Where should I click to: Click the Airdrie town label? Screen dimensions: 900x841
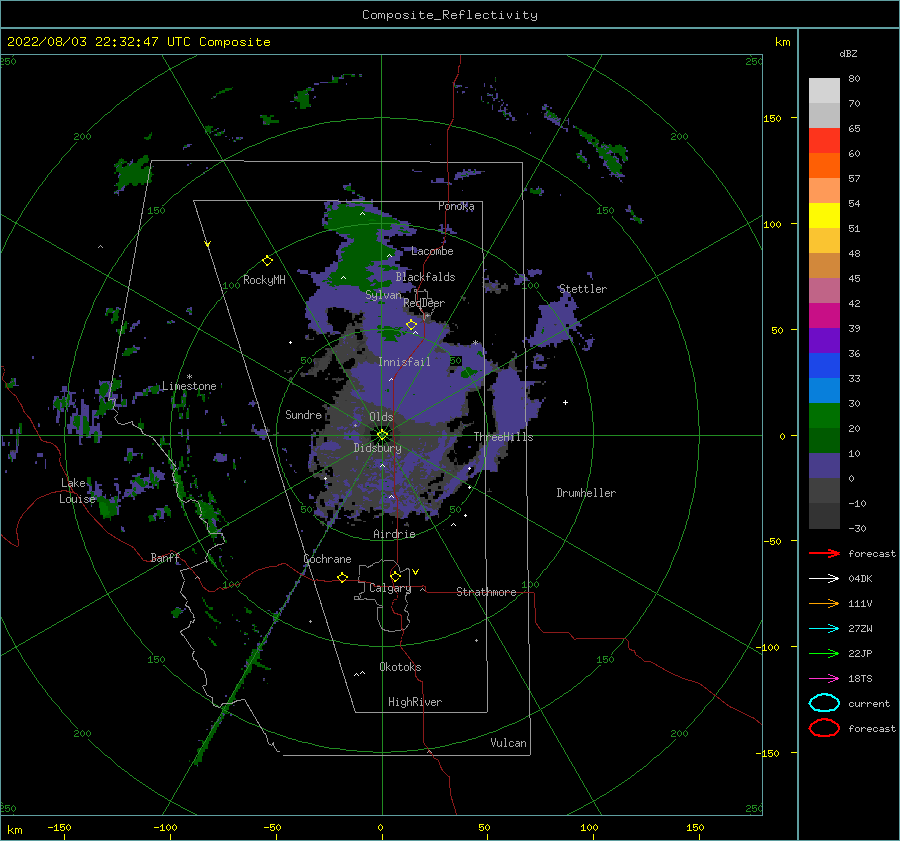(394, 534)
